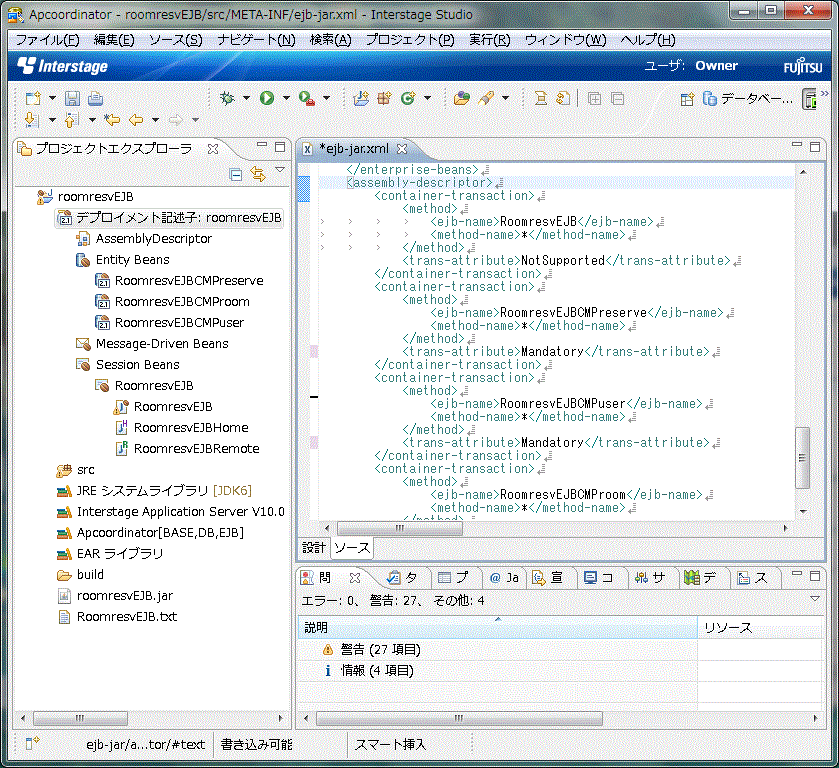
Task: Switch to the データベー... perspective
Action: coord(748,99)
